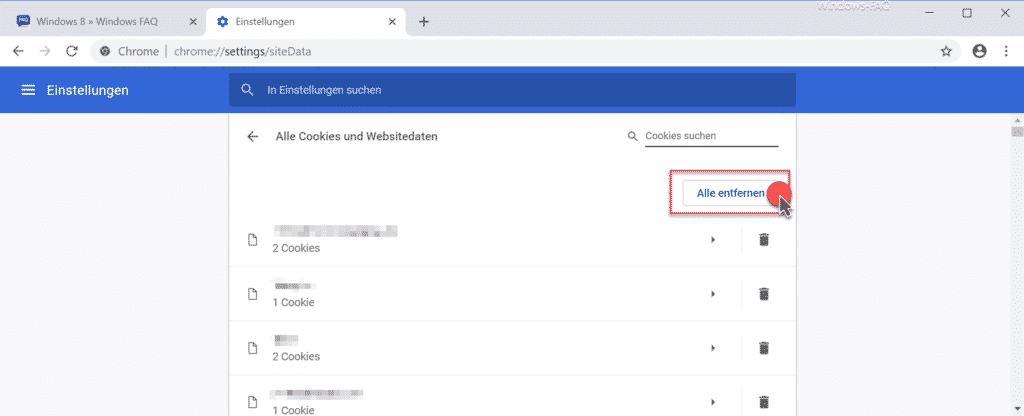Focus the Cookies suchen input field
Viewport: 1024px width, 416px height.
[711, 136]
